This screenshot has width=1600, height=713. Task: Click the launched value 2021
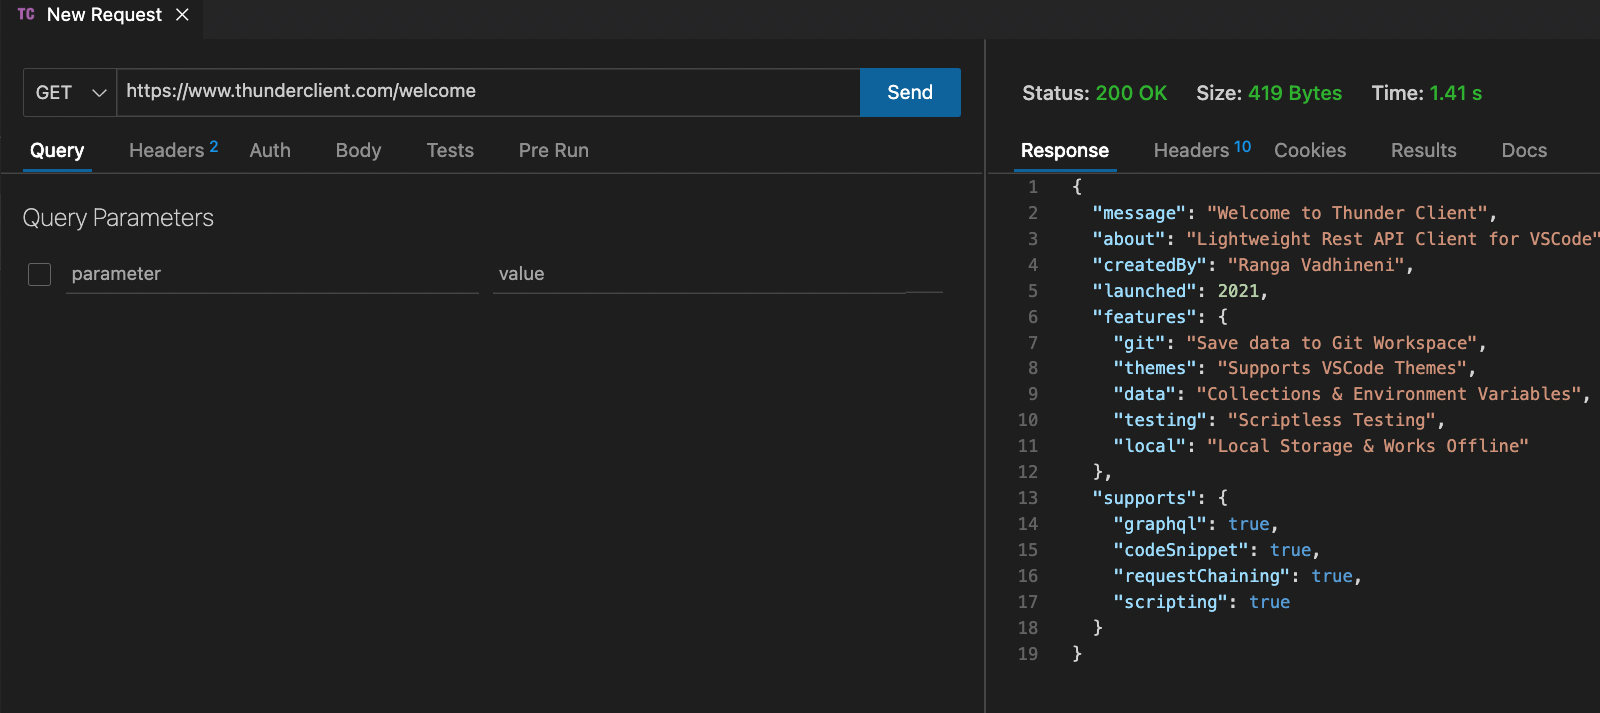tap(1238, 291)
